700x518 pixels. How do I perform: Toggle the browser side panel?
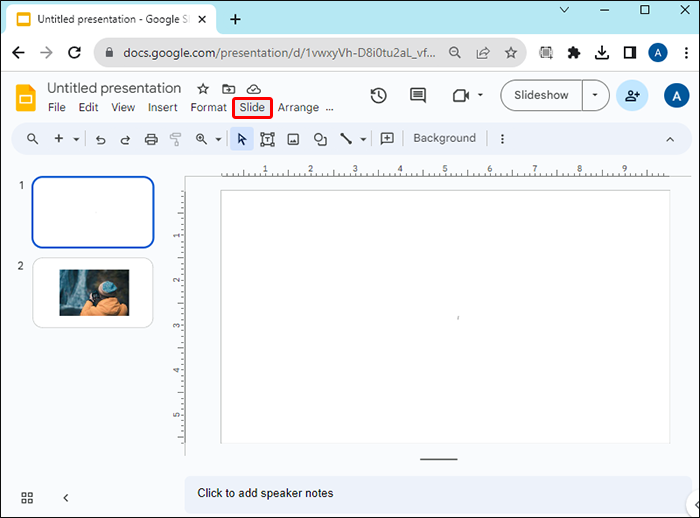630,53
